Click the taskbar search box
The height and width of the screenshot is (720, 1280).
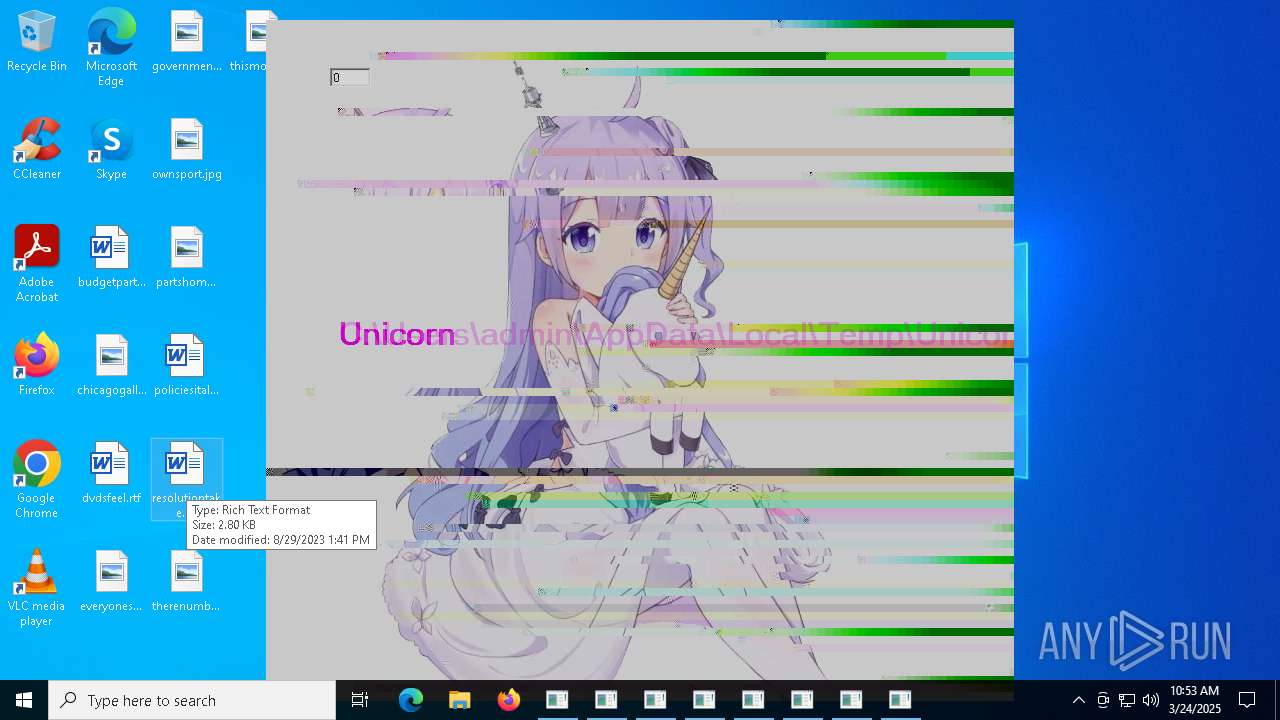tap(192, 700)
